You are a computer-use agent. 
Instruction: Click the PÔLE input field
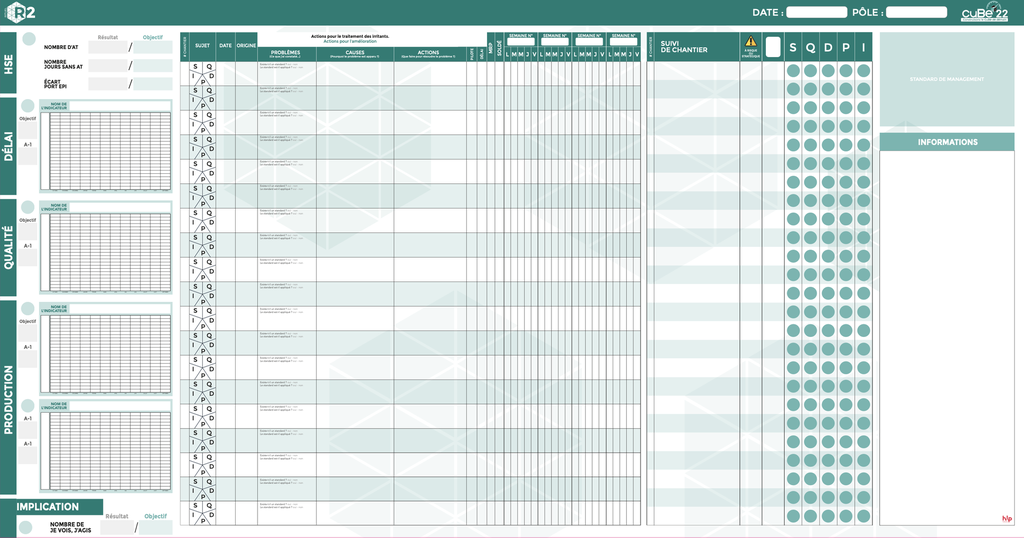916,13
